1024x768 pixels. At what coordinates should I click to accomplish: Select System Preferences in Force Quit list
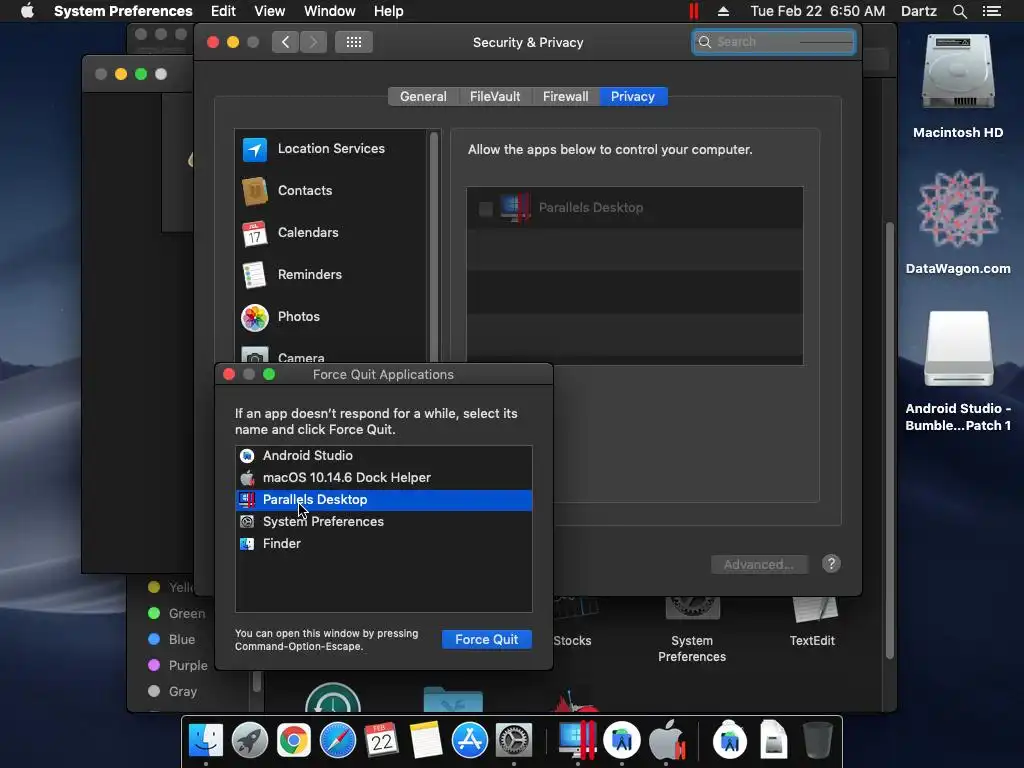point(384,522)
